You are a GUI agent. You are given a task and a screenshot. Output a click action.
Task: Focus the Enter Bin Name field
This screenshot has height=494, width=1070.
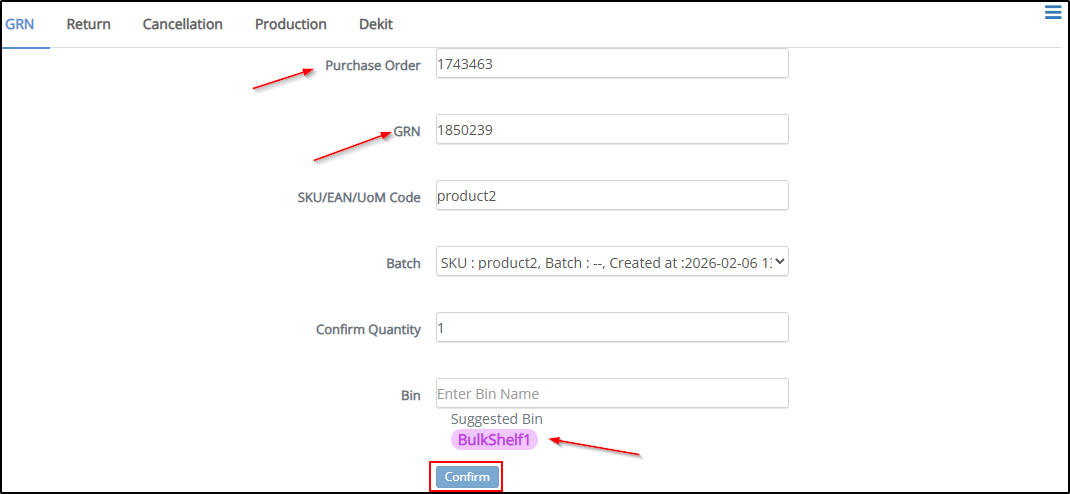point(612,394)
